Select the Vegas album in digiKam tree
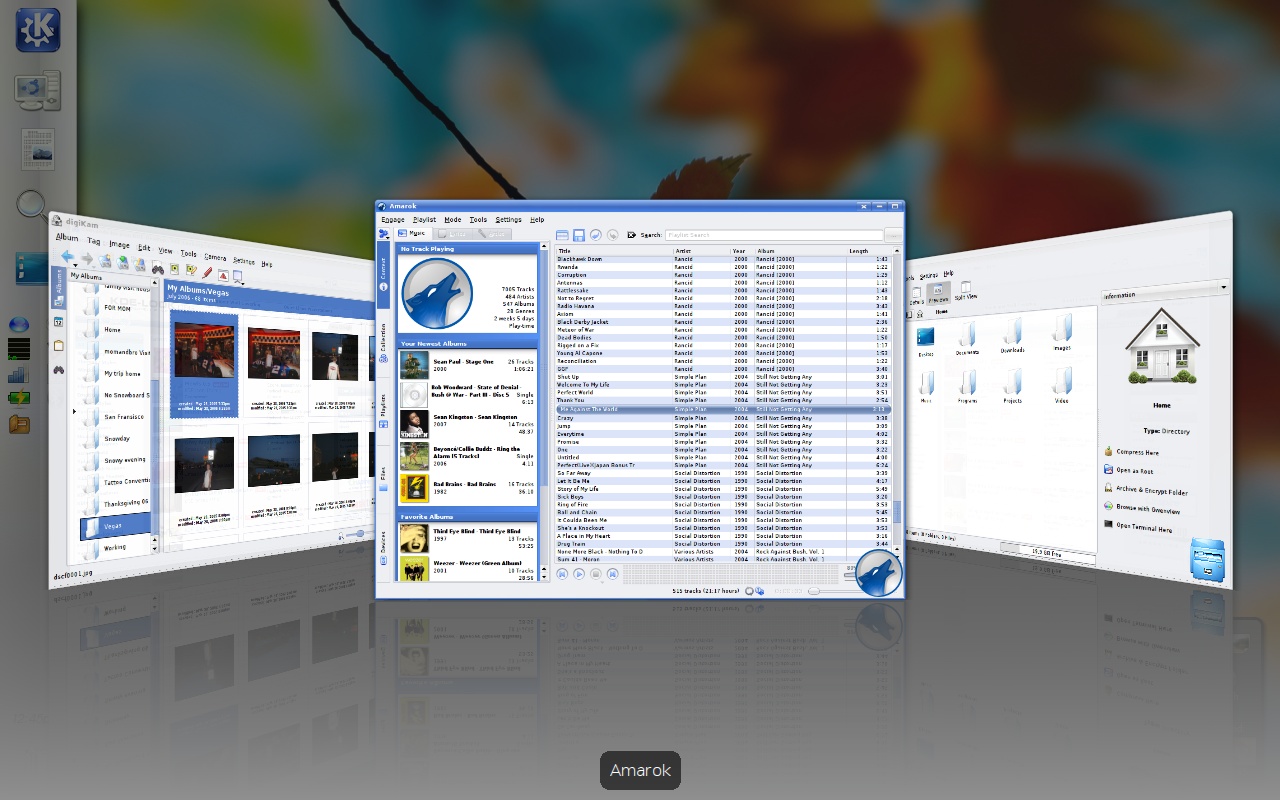Viewport: 1280px width, 800px height. (x=114, y=525)
